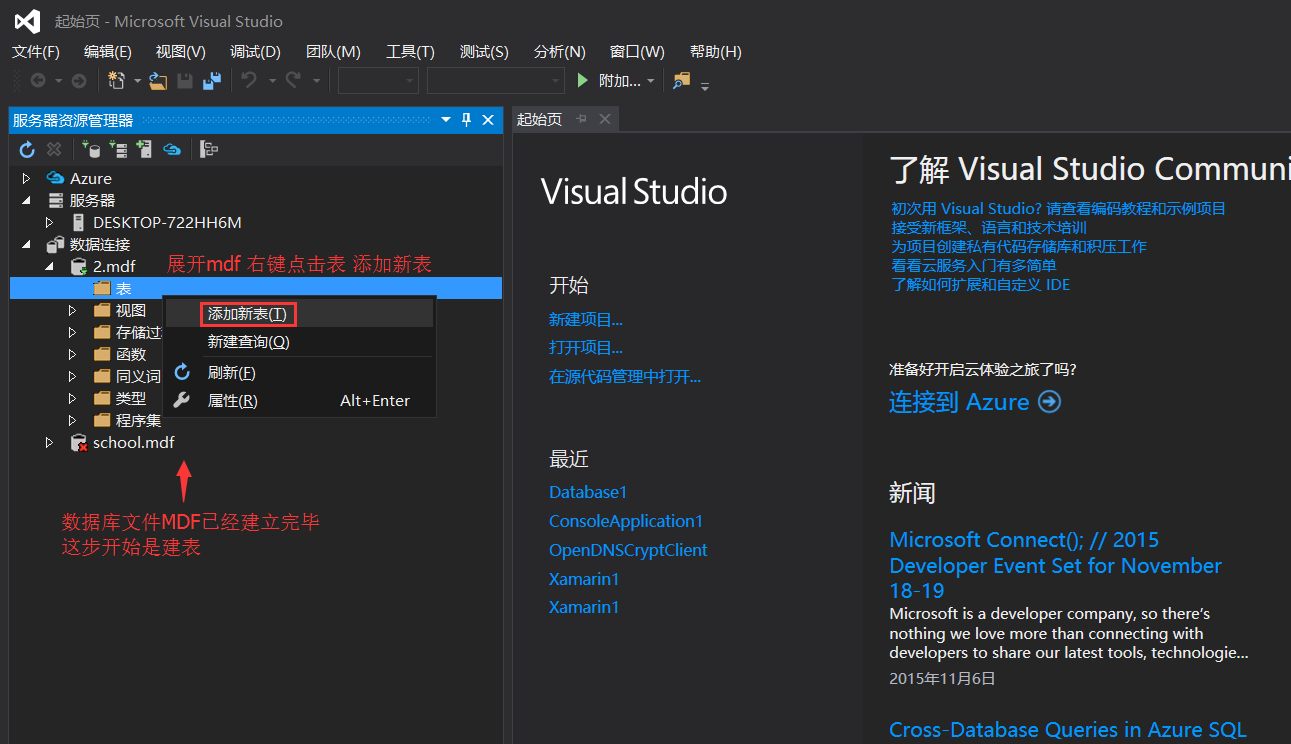Screen dimensions: 1291x744
Task: Click the Redo arrow icon
Action: click(x=294, y=81)
